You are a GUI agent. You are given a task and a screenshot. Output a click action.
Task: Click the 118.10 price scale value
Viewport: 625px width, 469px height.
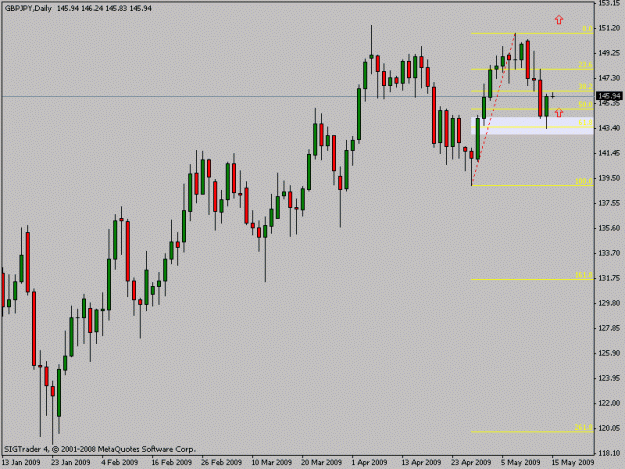pyautogui.click(x=609, y=453)
